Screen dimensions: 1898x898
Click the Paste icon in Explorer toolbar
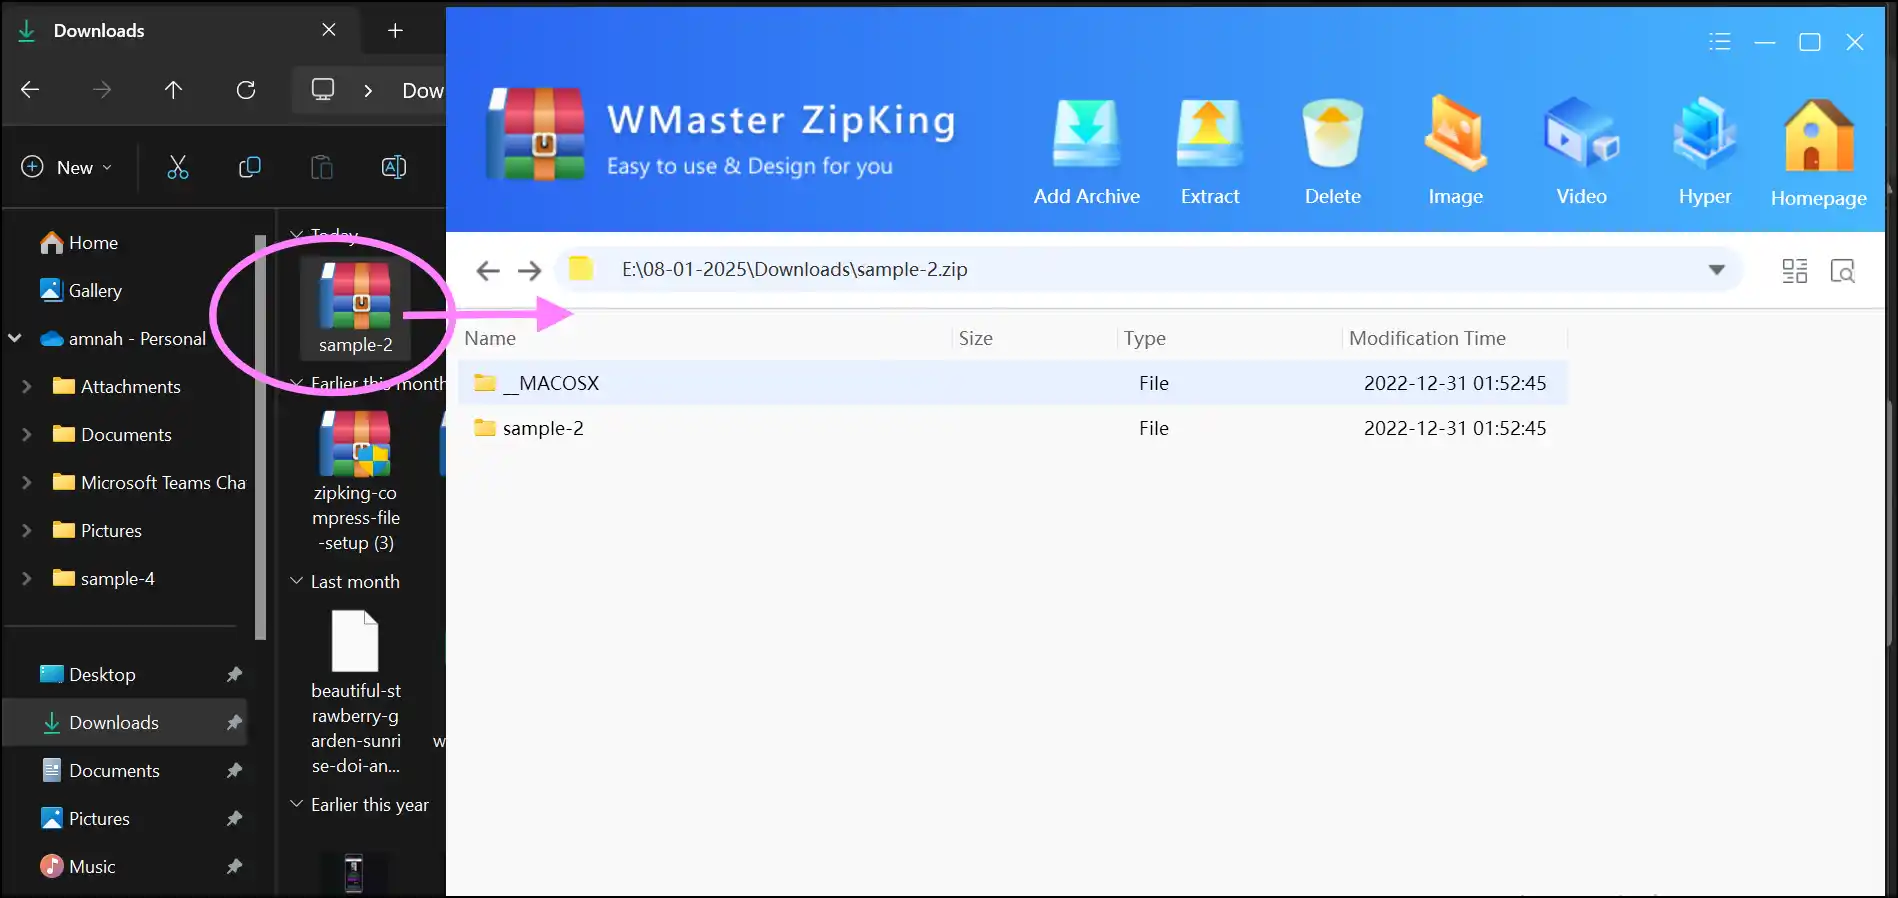coord(322,167)
